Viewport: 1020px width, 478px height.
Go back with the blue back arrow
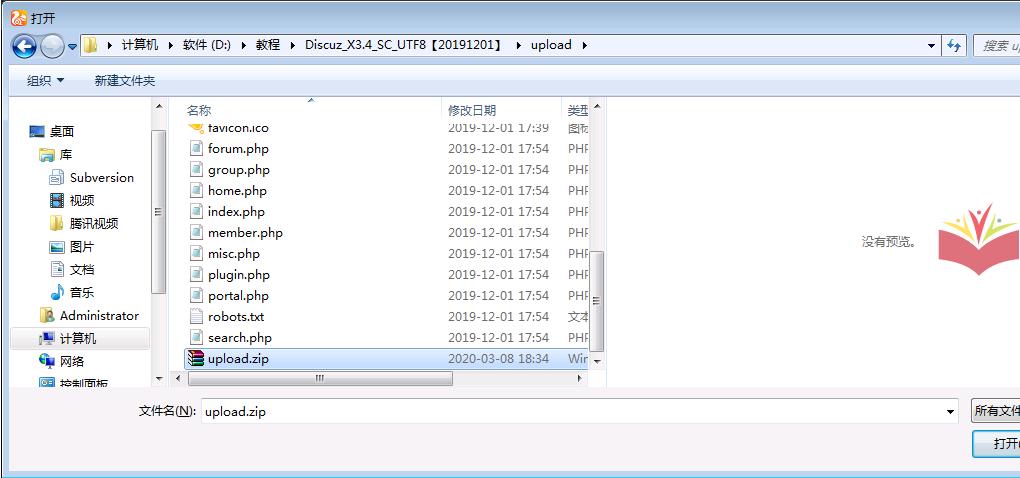pos(24,46)
